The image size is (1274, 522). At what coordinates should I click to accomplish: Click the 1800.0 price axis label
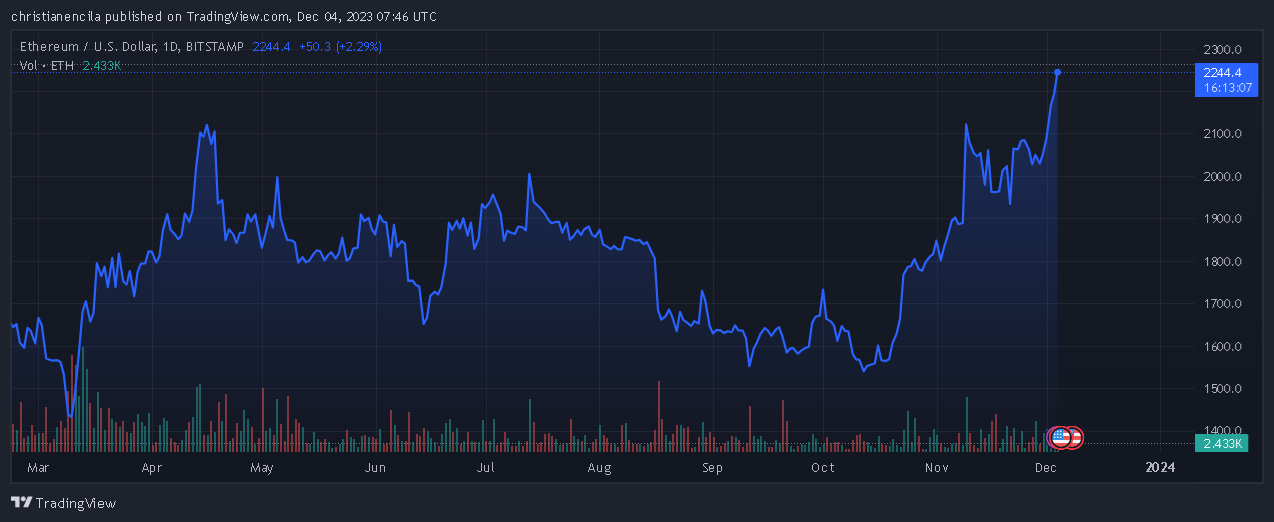click(x=1222, y=262)
